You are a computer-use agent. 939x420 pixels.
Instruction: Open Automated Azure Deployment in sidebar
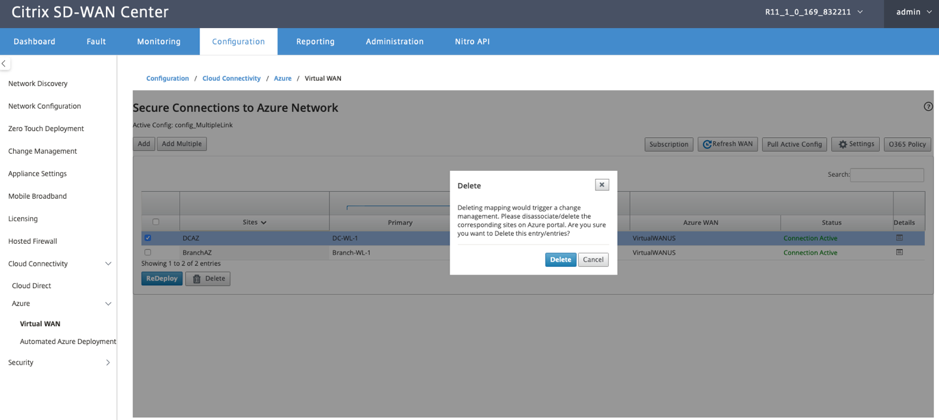click(x=68, y=342)
